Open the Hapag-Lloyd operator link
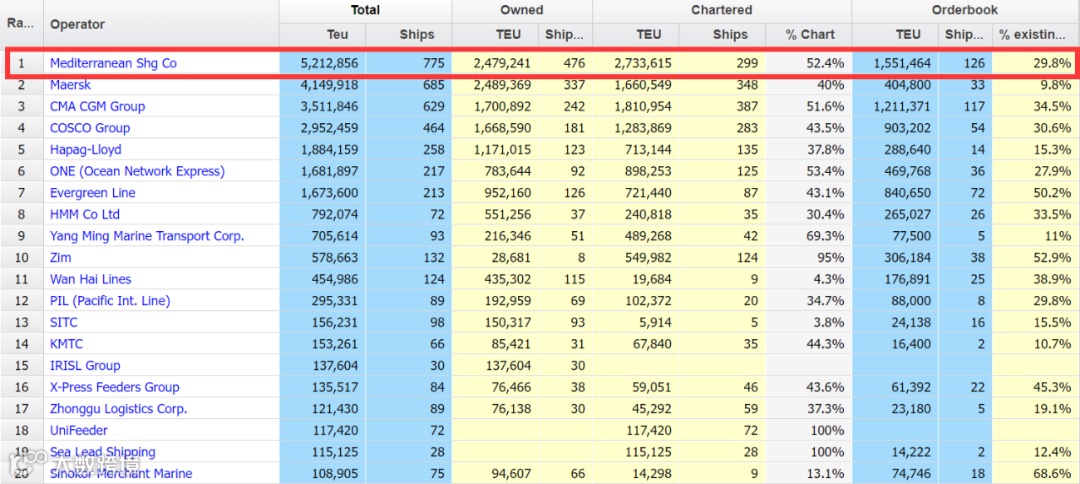Image resolution: width=1080 pixels, height=484 pixels. [85, 149]
